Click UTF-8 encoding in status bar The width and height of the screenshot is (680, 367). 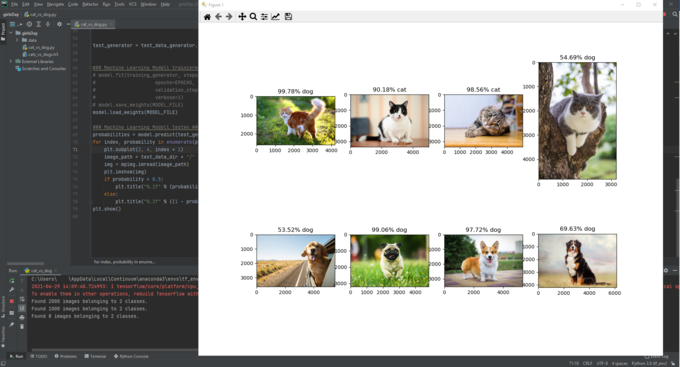[602, 364]
